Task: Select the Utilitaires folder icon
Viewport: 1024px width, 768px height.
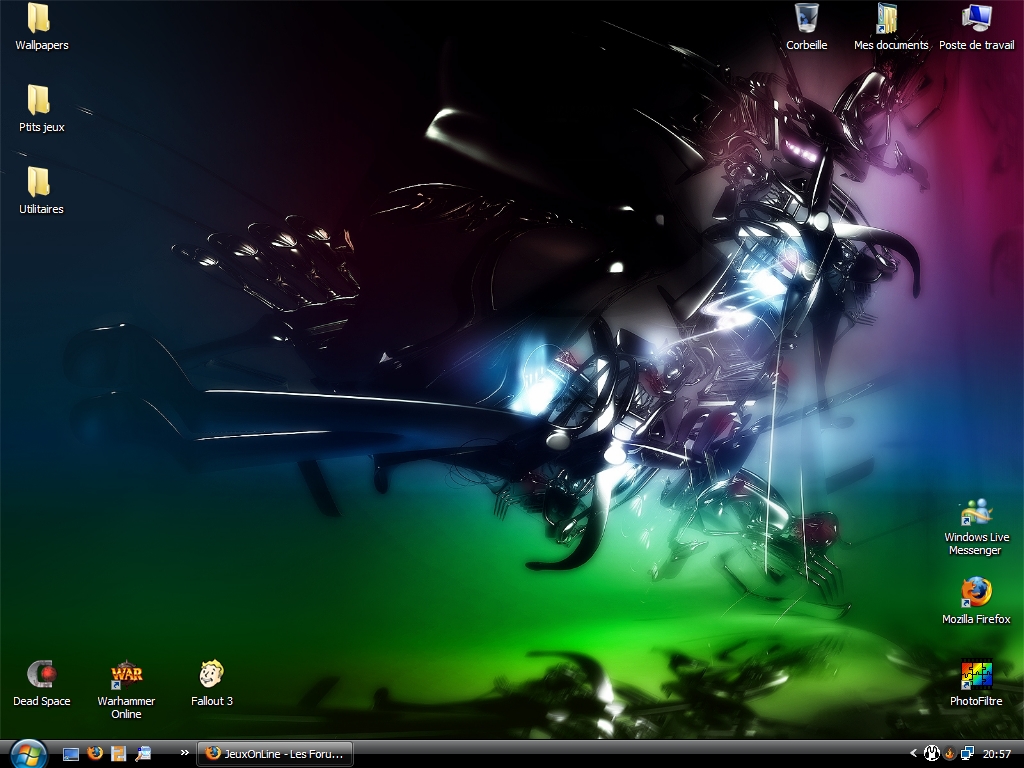Action: [39, 182]
